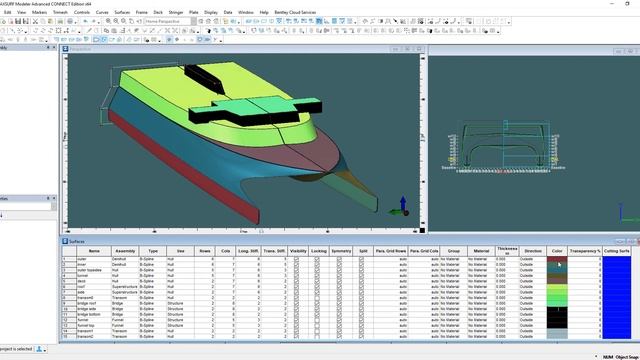Open the Controls menu
640x360 pixels.
82,12
